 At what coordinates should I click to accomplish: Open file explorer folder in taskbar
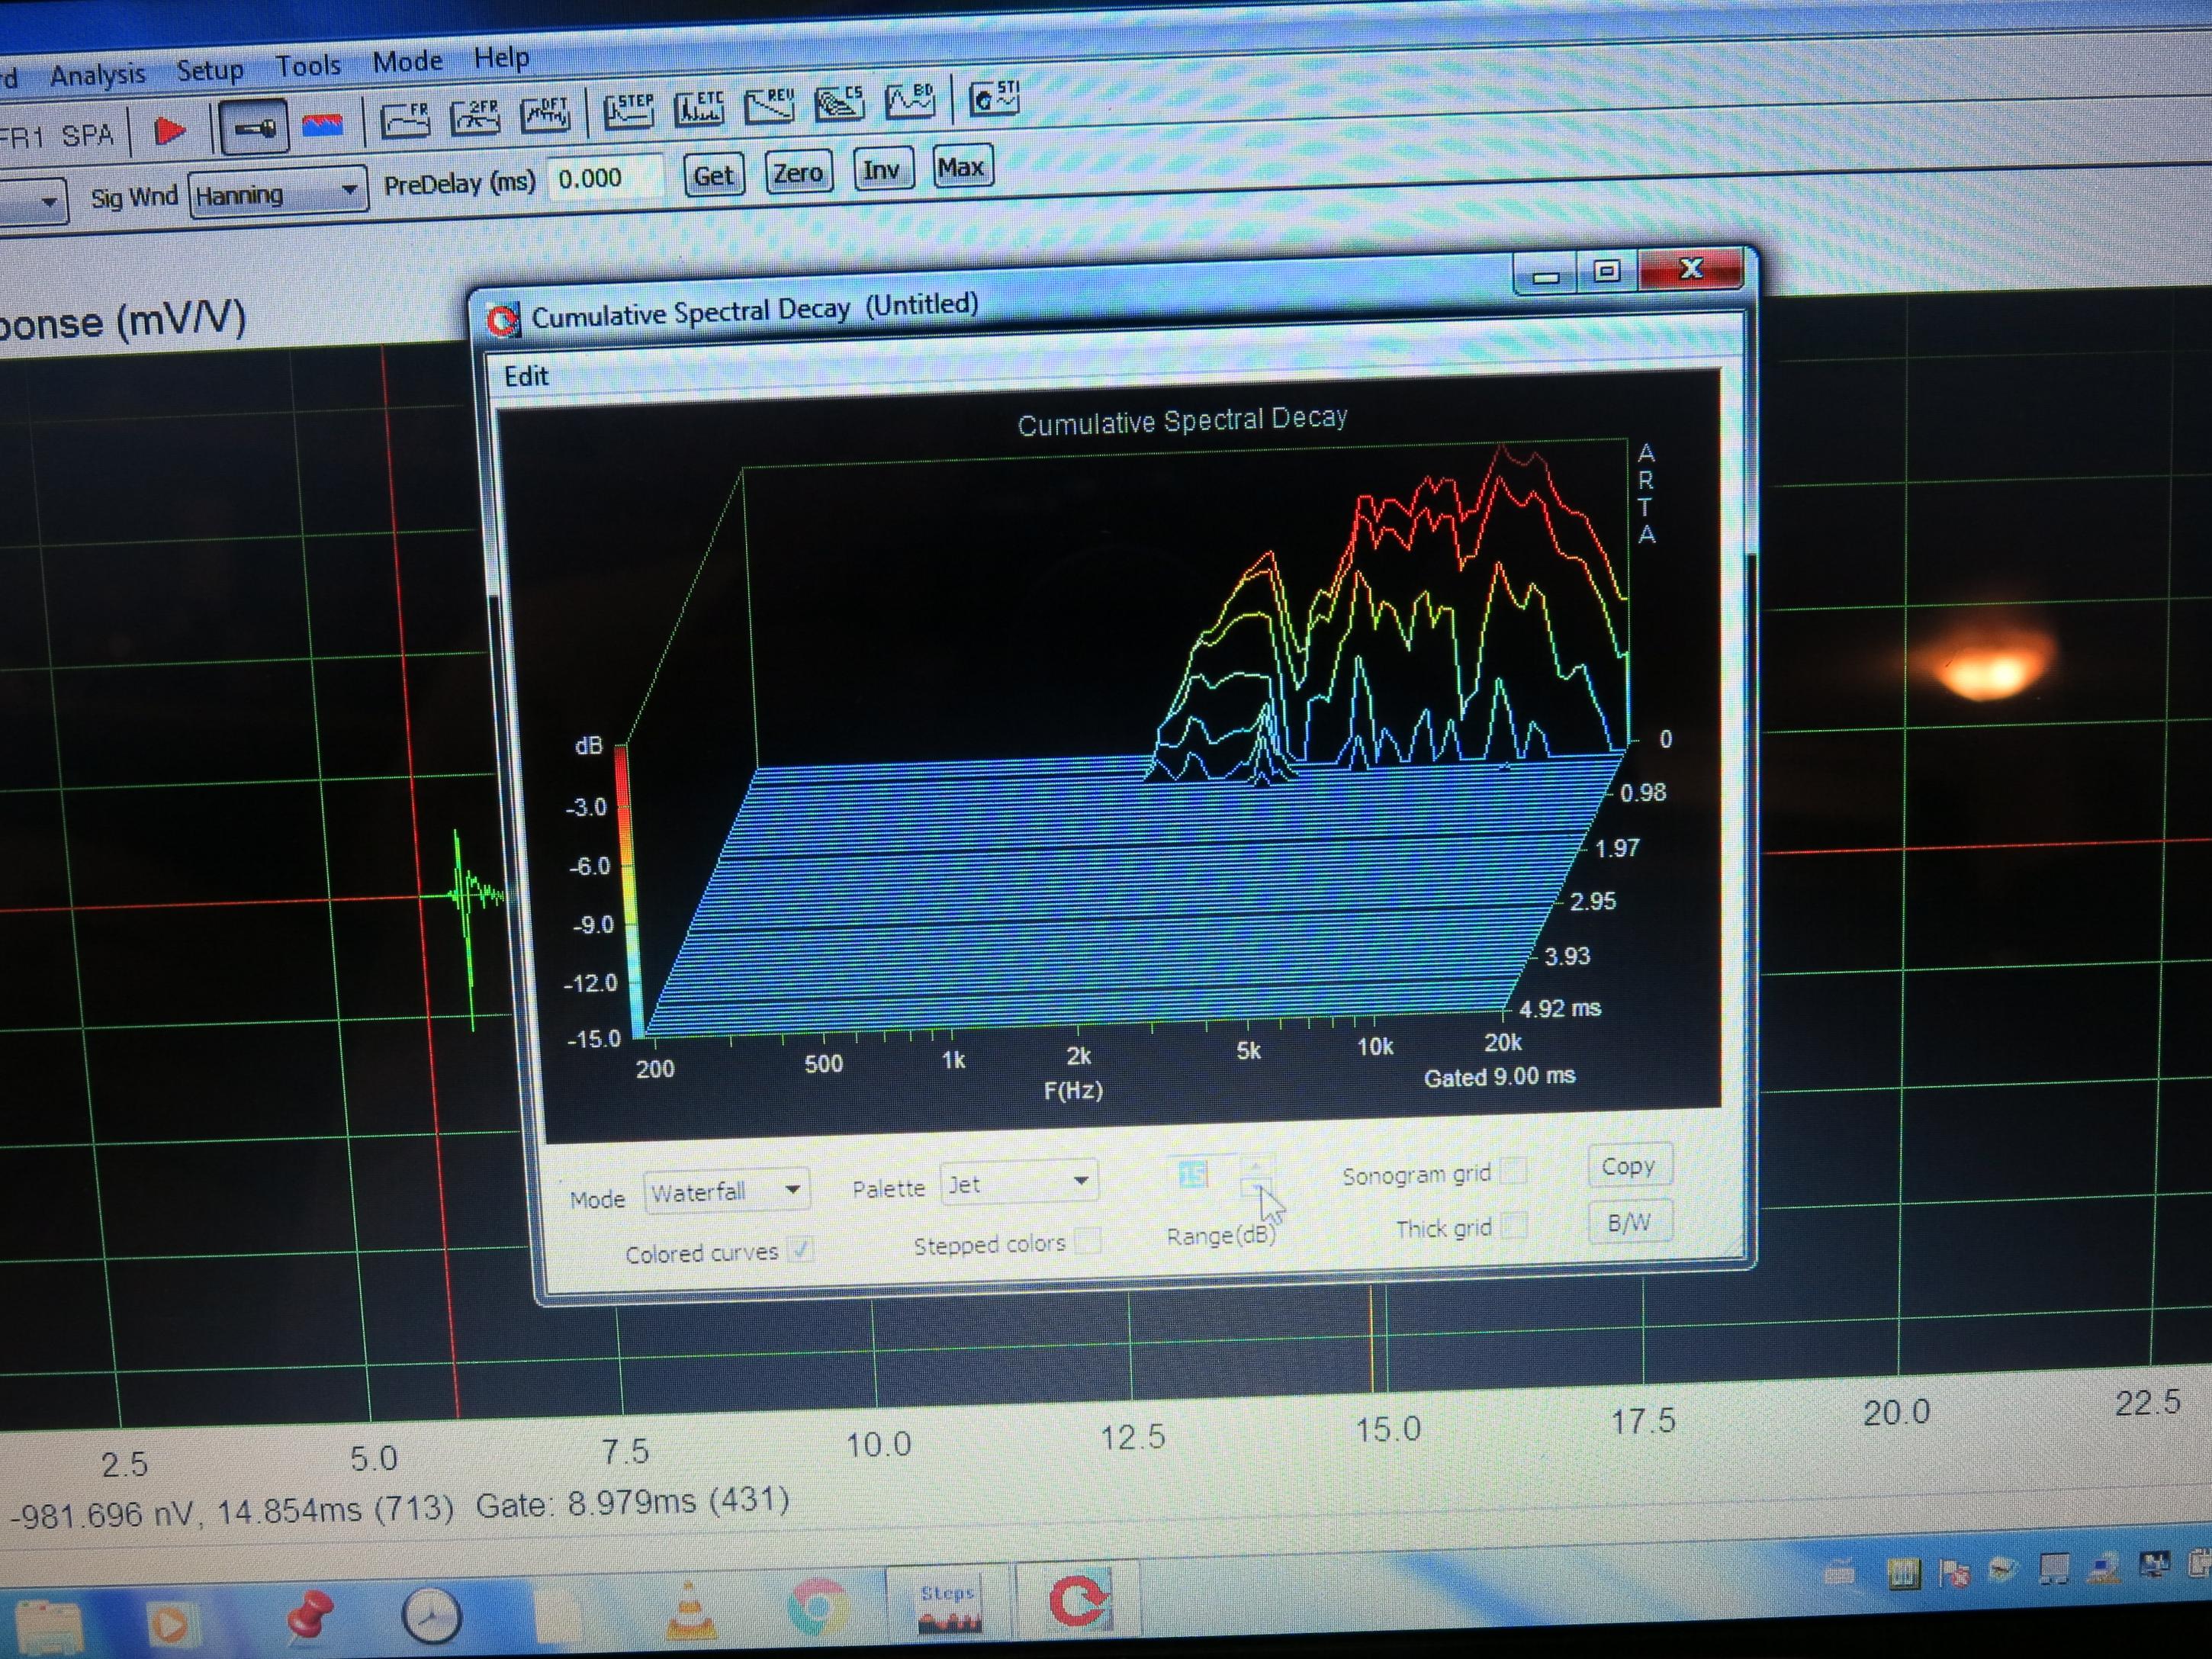(48, 1626)
